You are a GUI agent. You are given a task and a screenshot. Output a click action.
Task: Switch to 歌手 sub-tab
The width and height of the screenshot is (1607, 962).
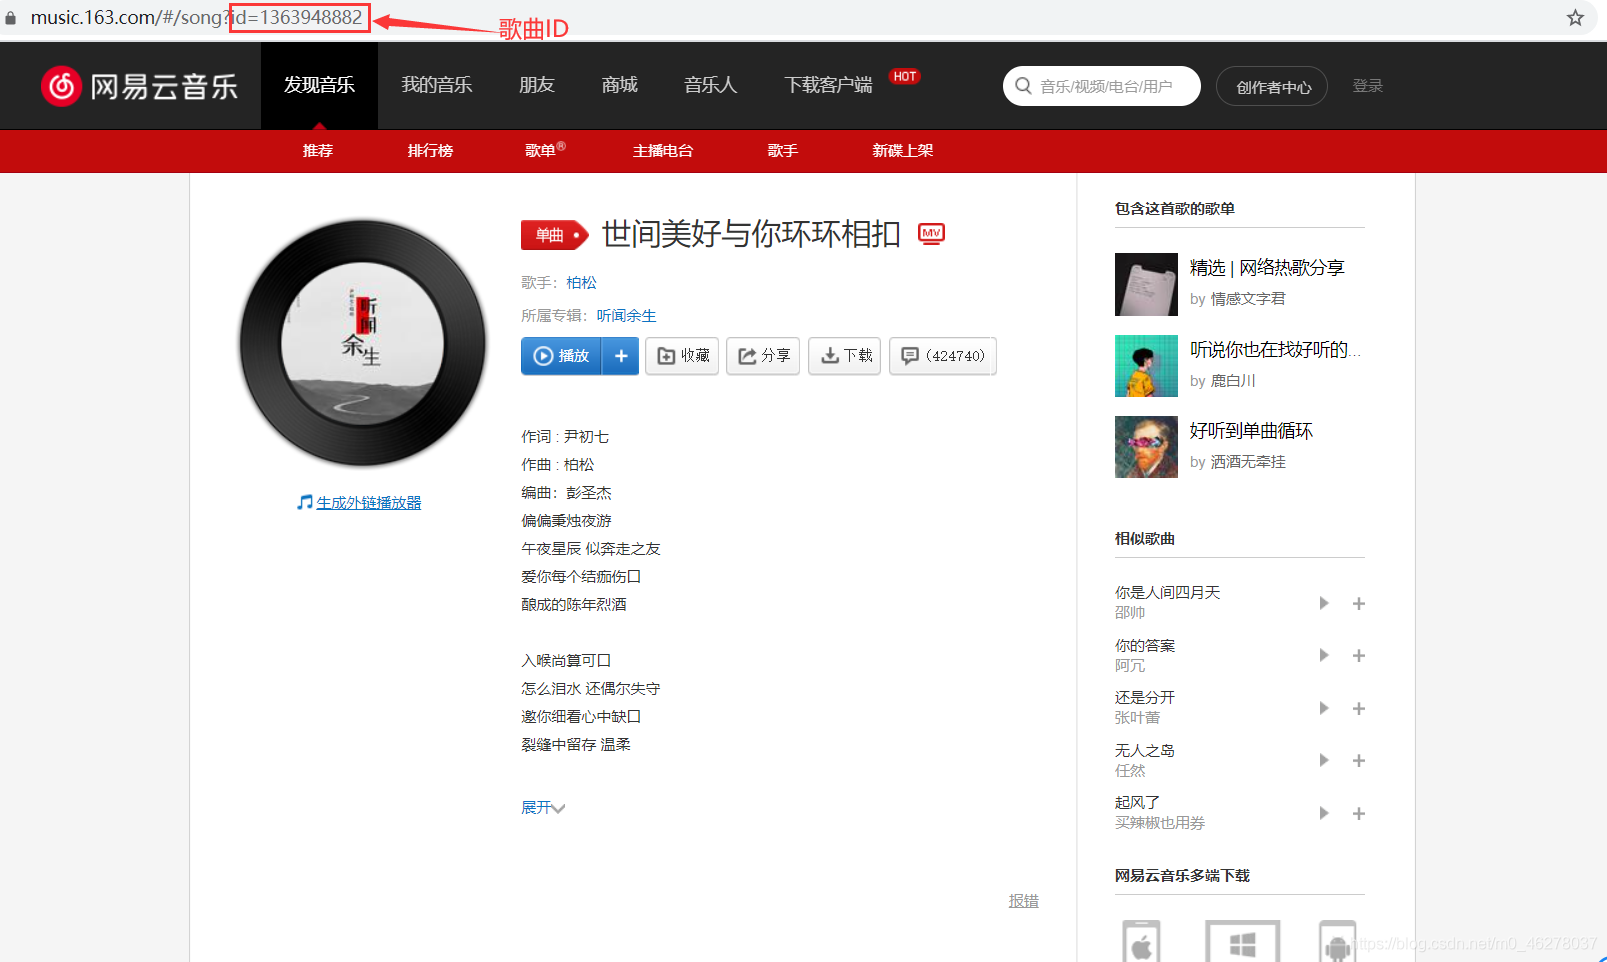(783, 150)
